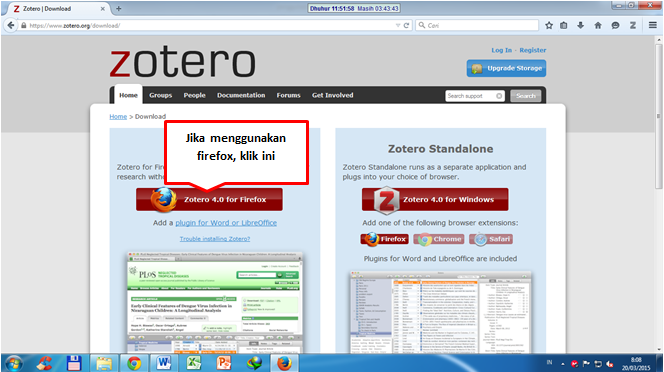The width and height of the screenshot is (664, 372).
Task: Click the back navigation arrow
Action: [x=11, y=25]
